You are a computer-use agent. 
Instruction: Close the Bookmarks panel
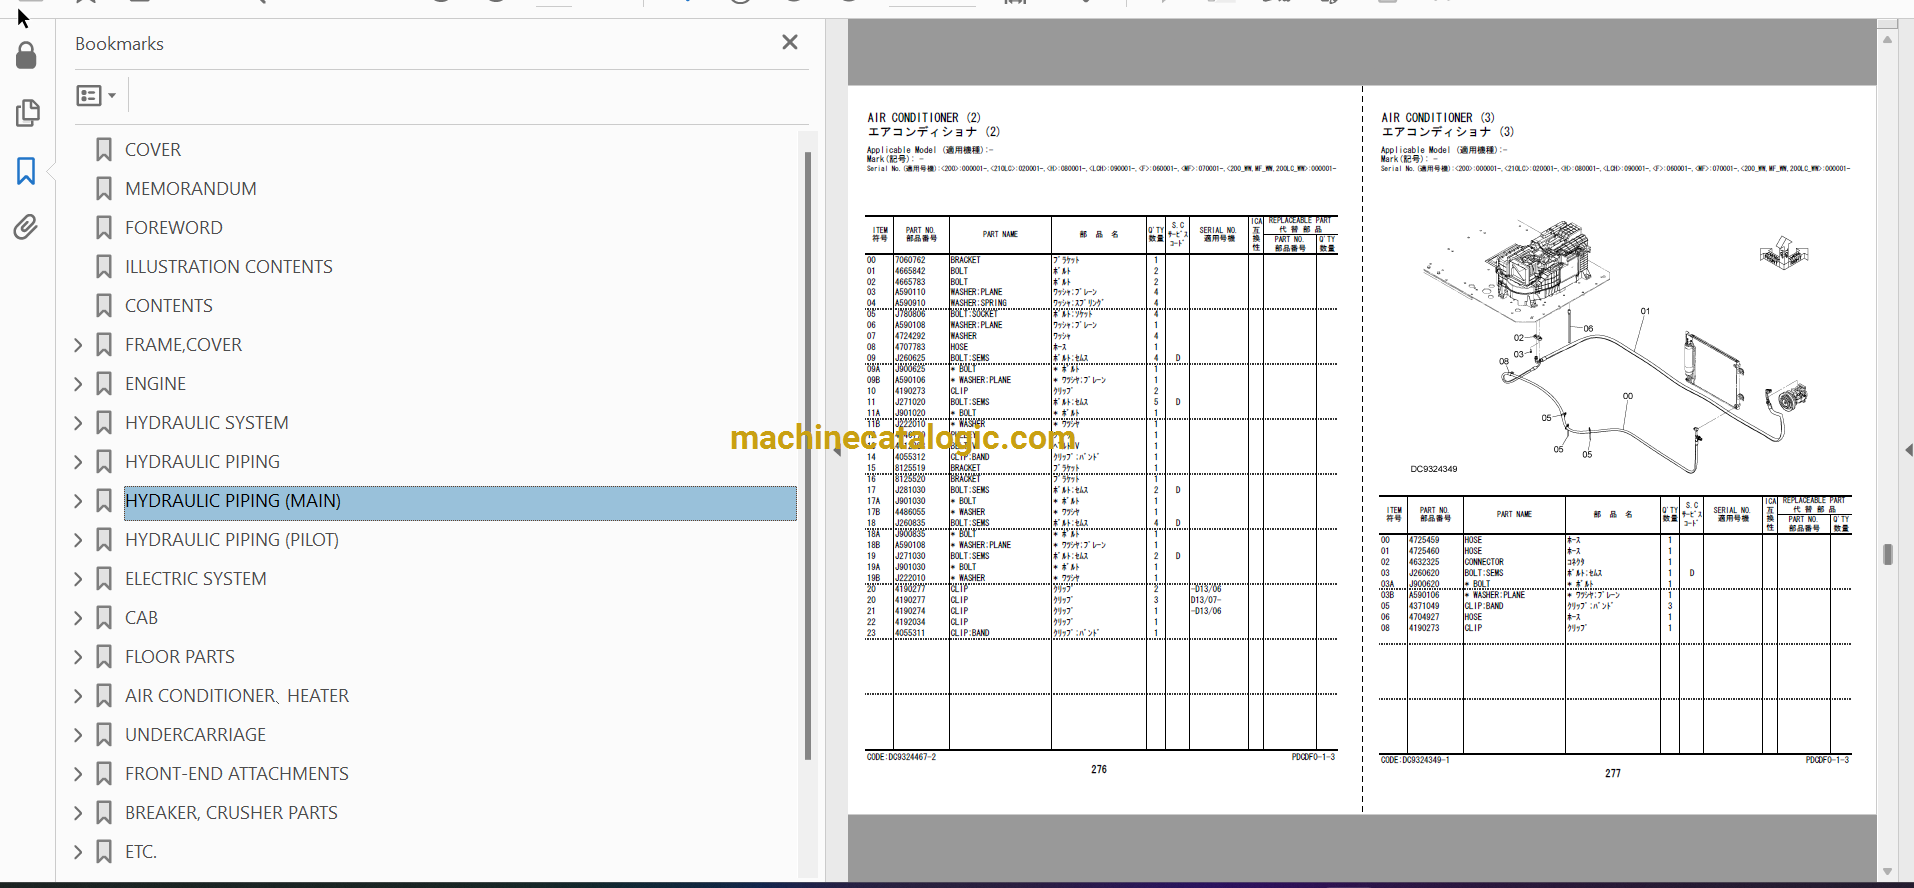pyautogui.click(x=789, y=42)
